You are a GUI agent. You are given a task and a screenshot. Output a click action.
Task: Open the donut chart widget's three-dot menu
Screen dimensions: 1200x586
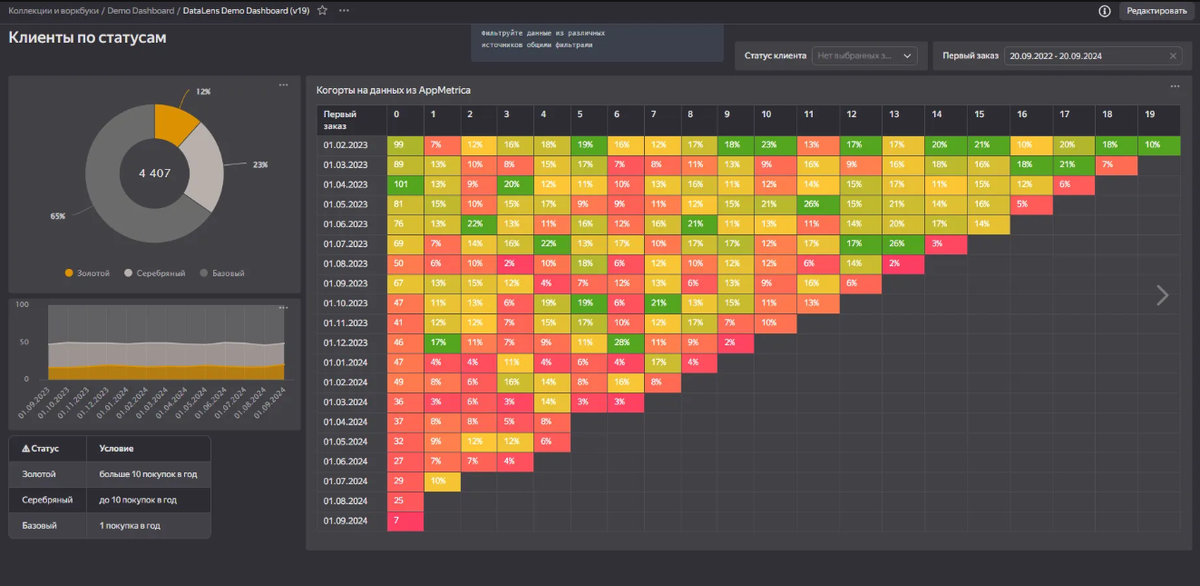[x=283, y=85]
